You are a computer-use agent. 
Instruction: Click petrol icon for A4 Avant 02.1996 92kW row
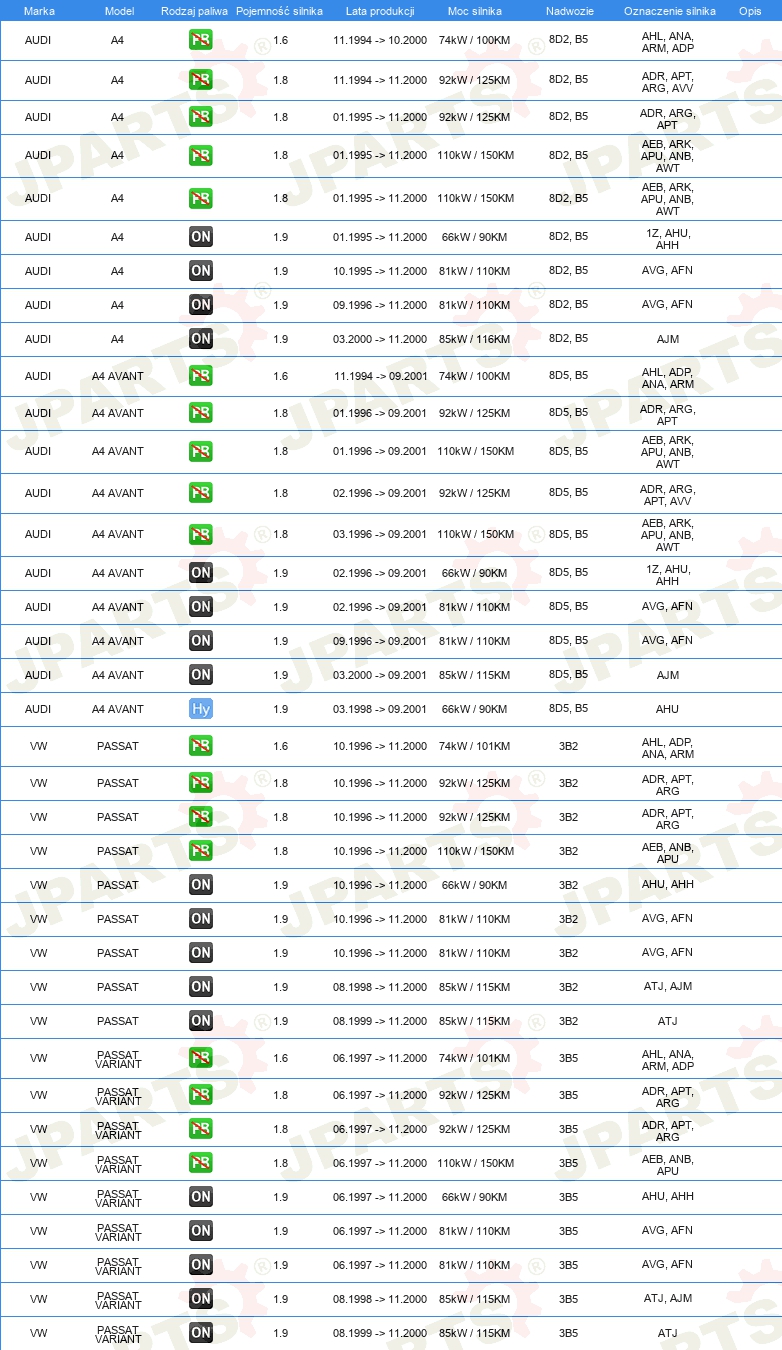[x=201, y=493]
